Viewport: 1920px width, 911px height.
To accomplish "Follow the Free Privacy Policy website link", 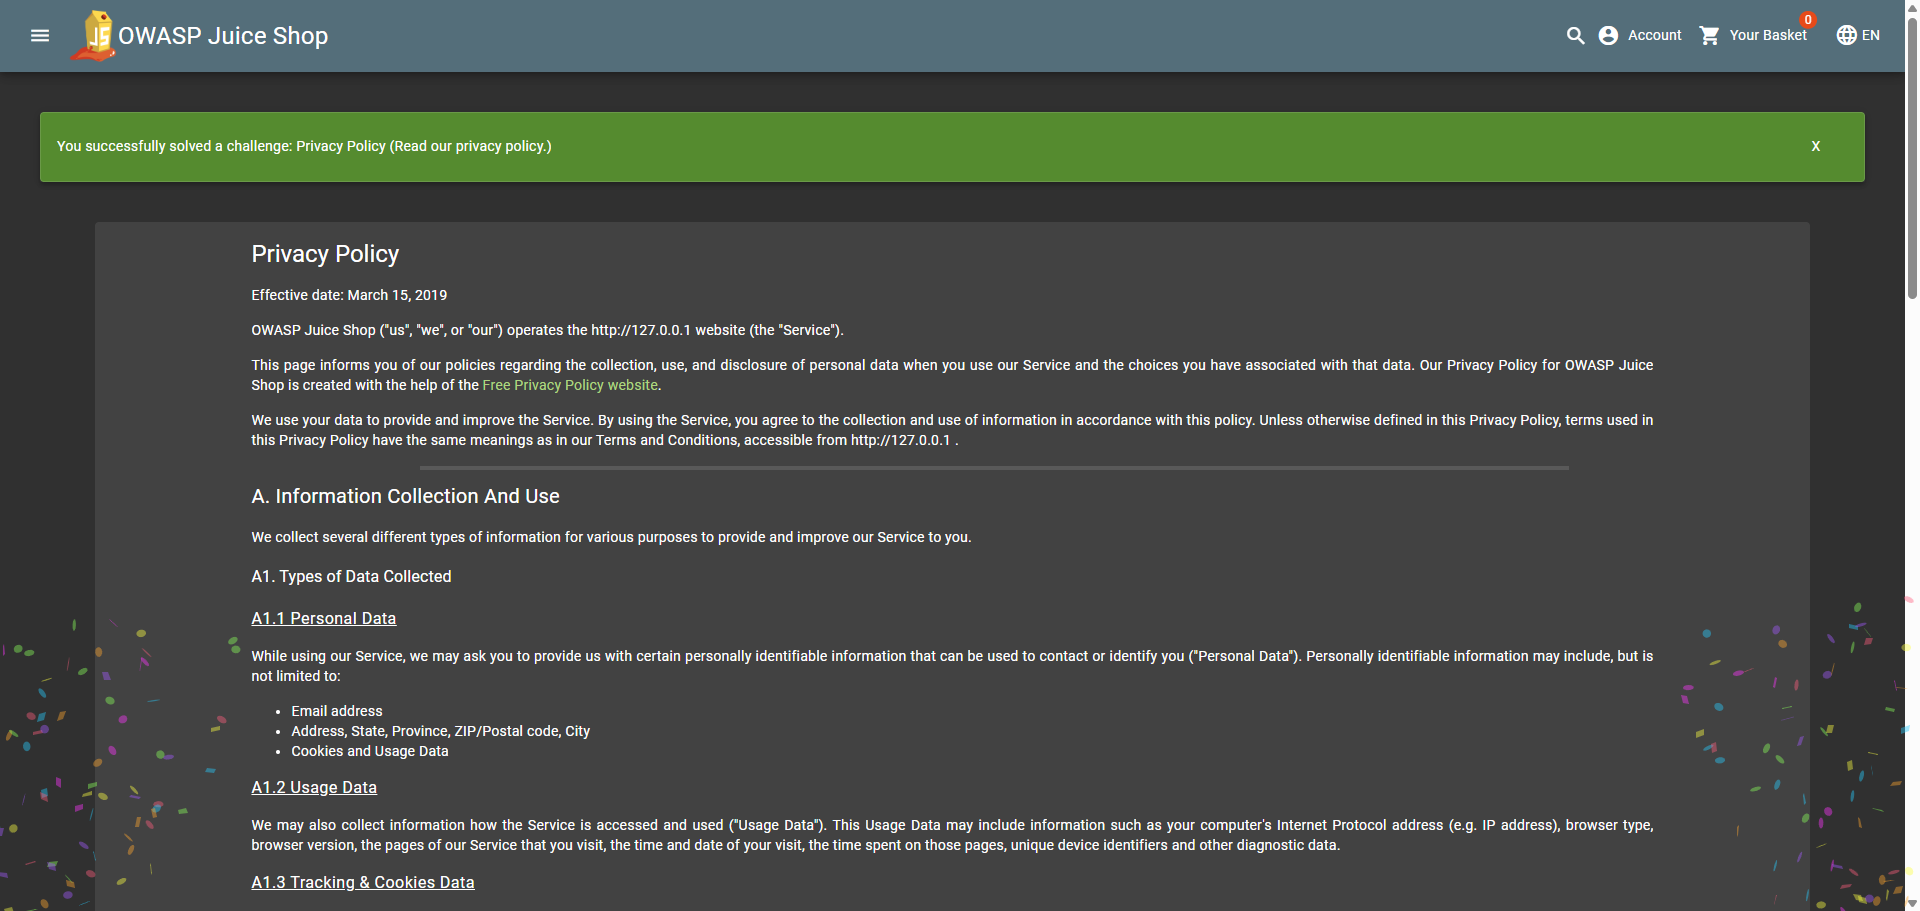I will coord(570,385).
